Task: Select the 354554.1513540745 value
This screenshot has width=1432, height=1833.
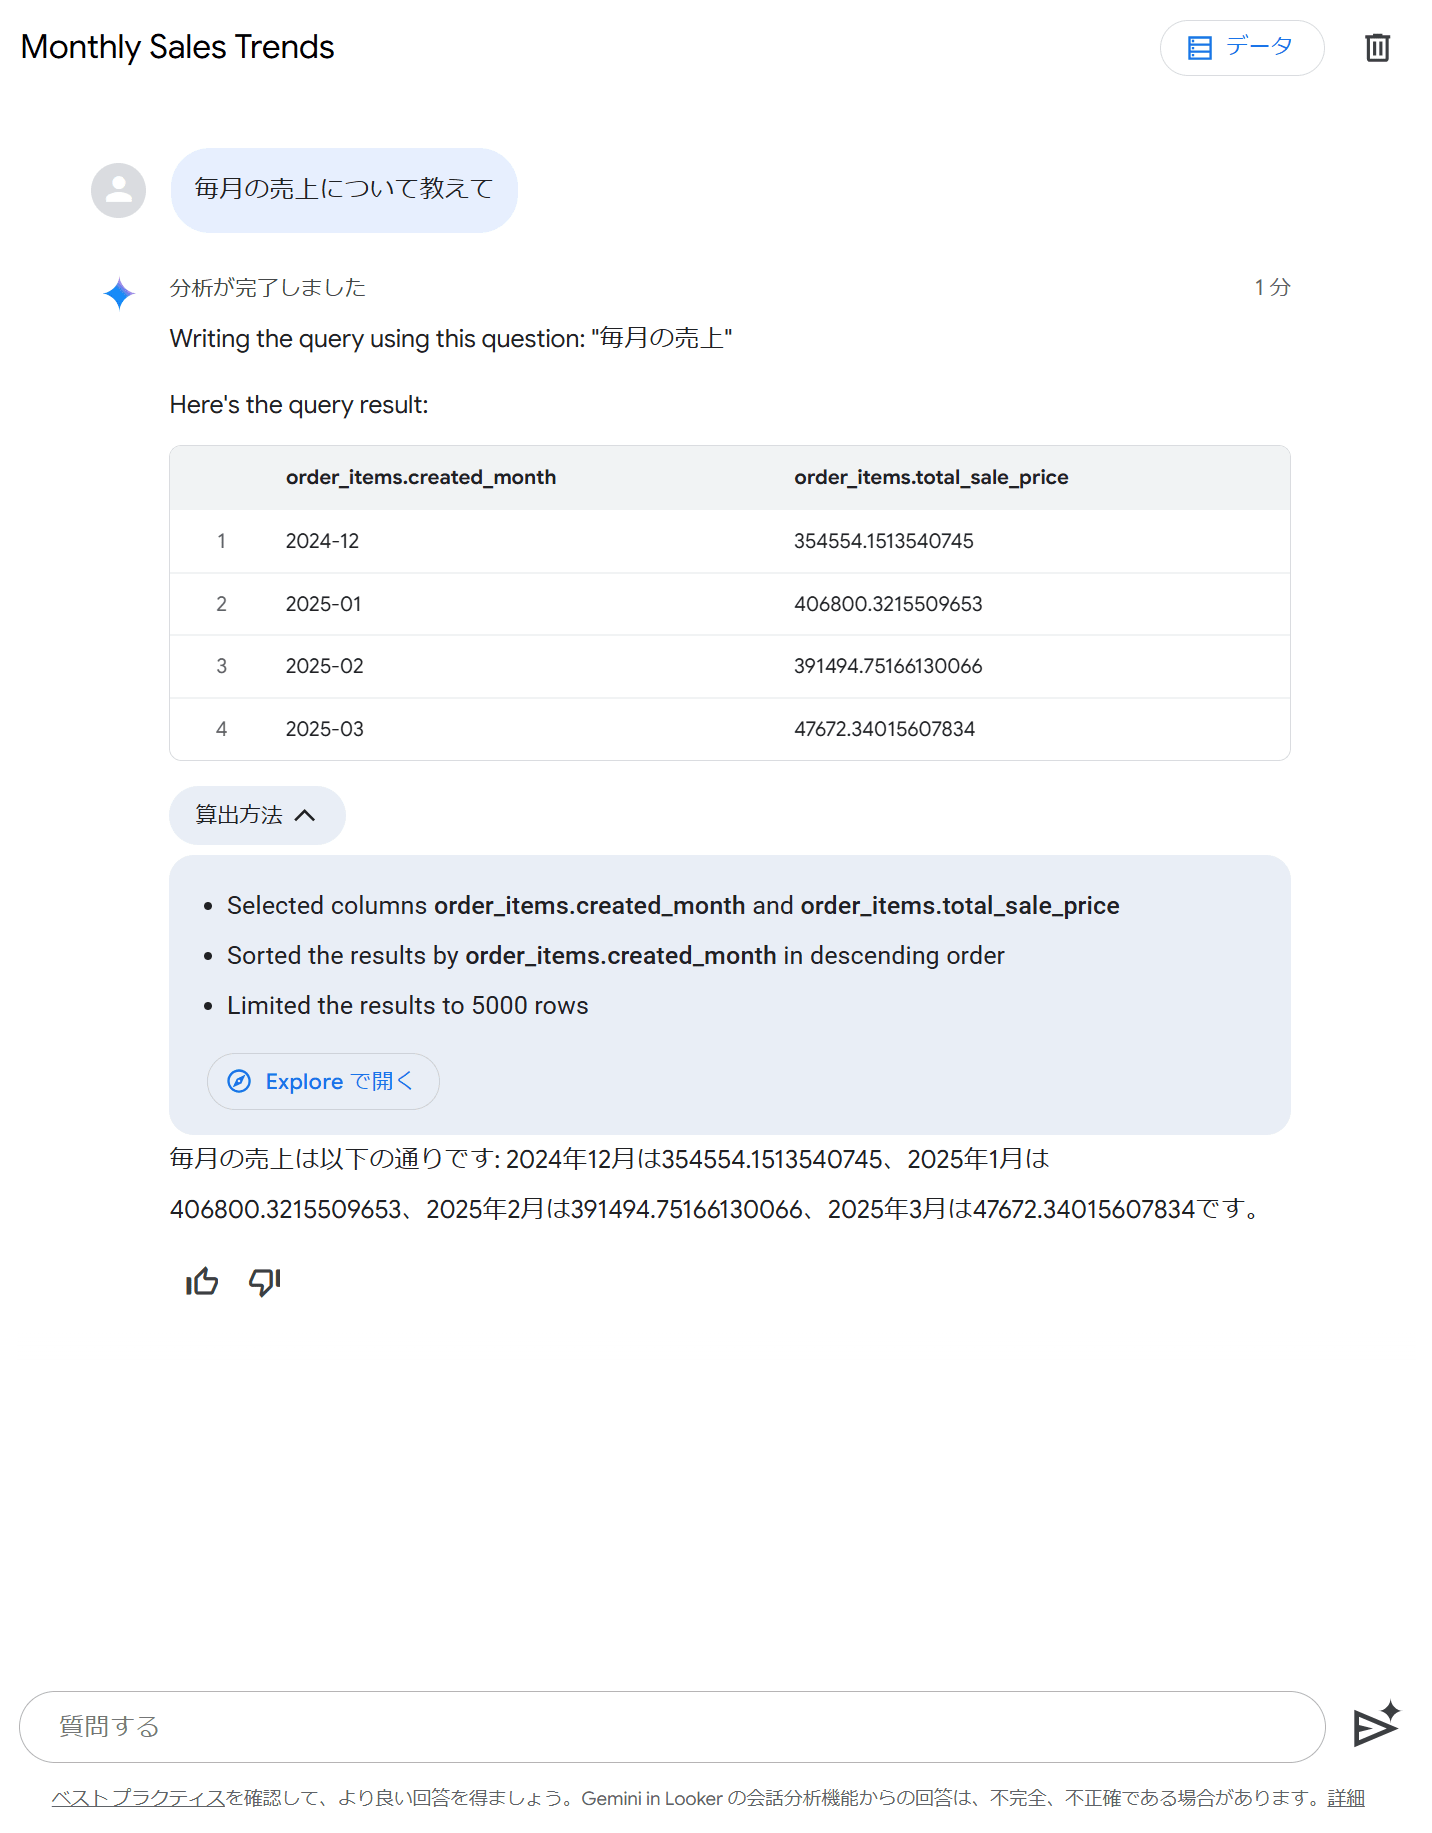Action: 883,541
